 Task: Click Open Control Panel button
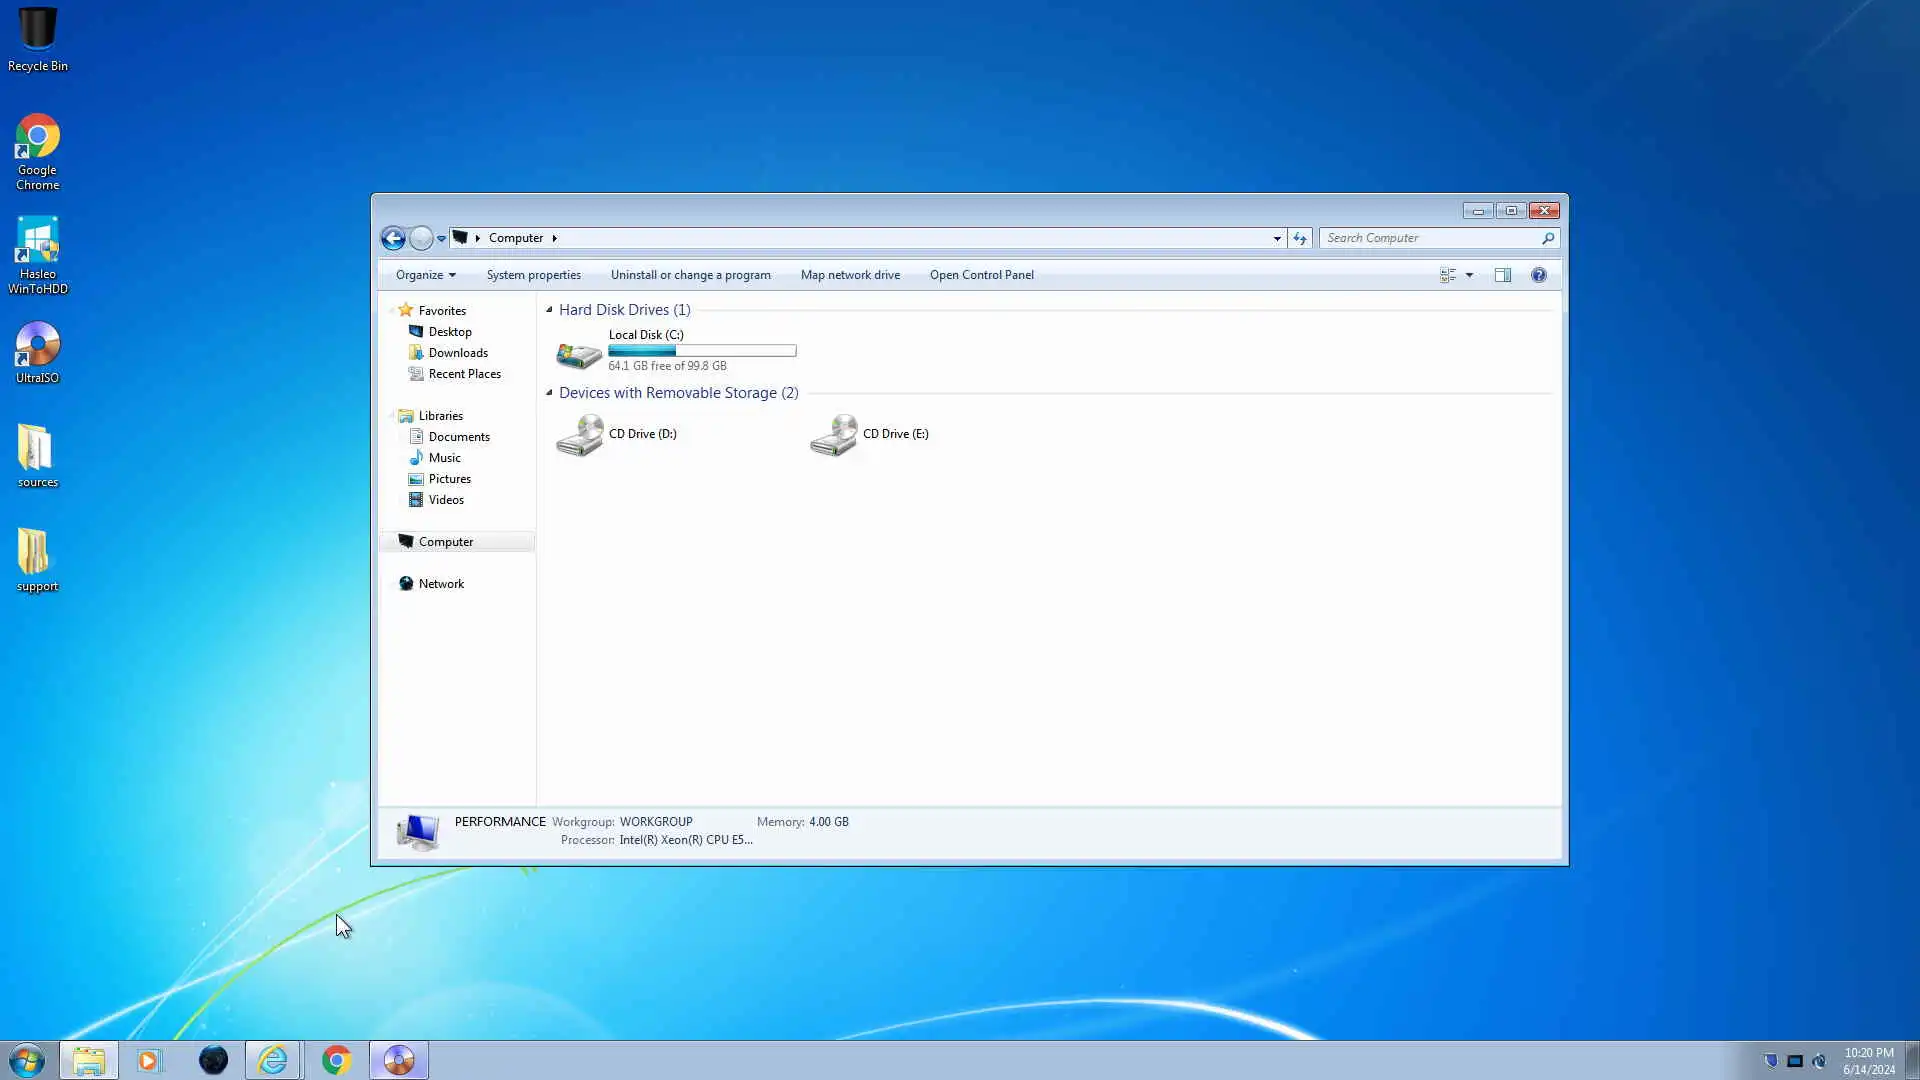click(981, 275)
